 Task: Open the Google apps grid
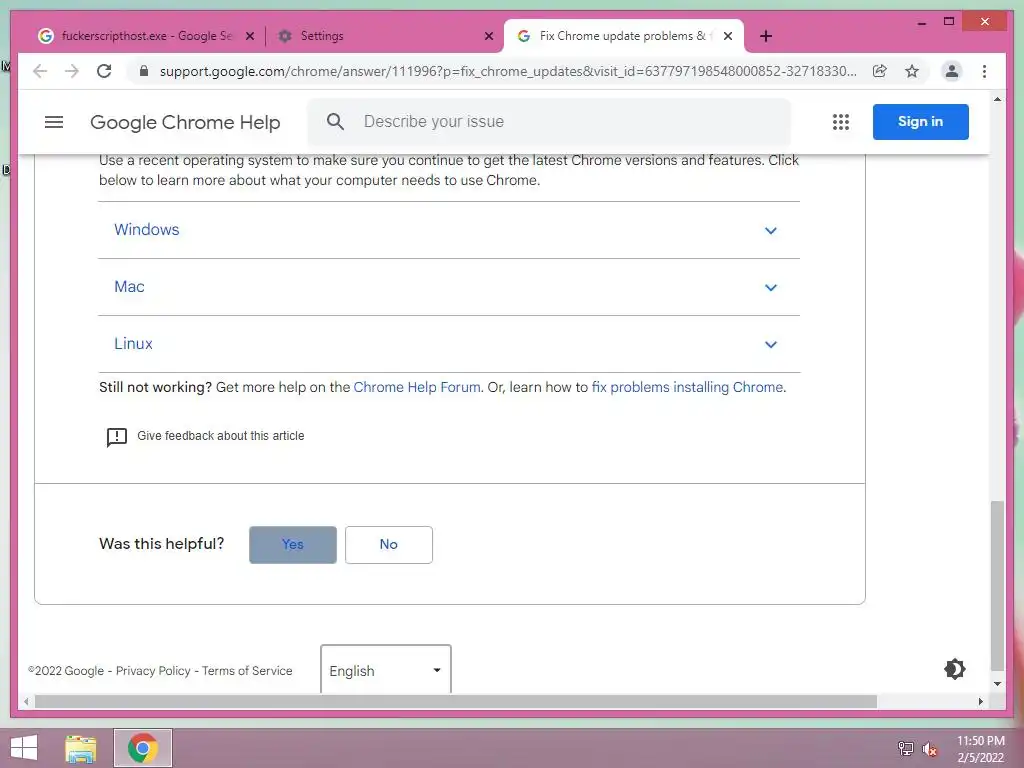point(840,122)
